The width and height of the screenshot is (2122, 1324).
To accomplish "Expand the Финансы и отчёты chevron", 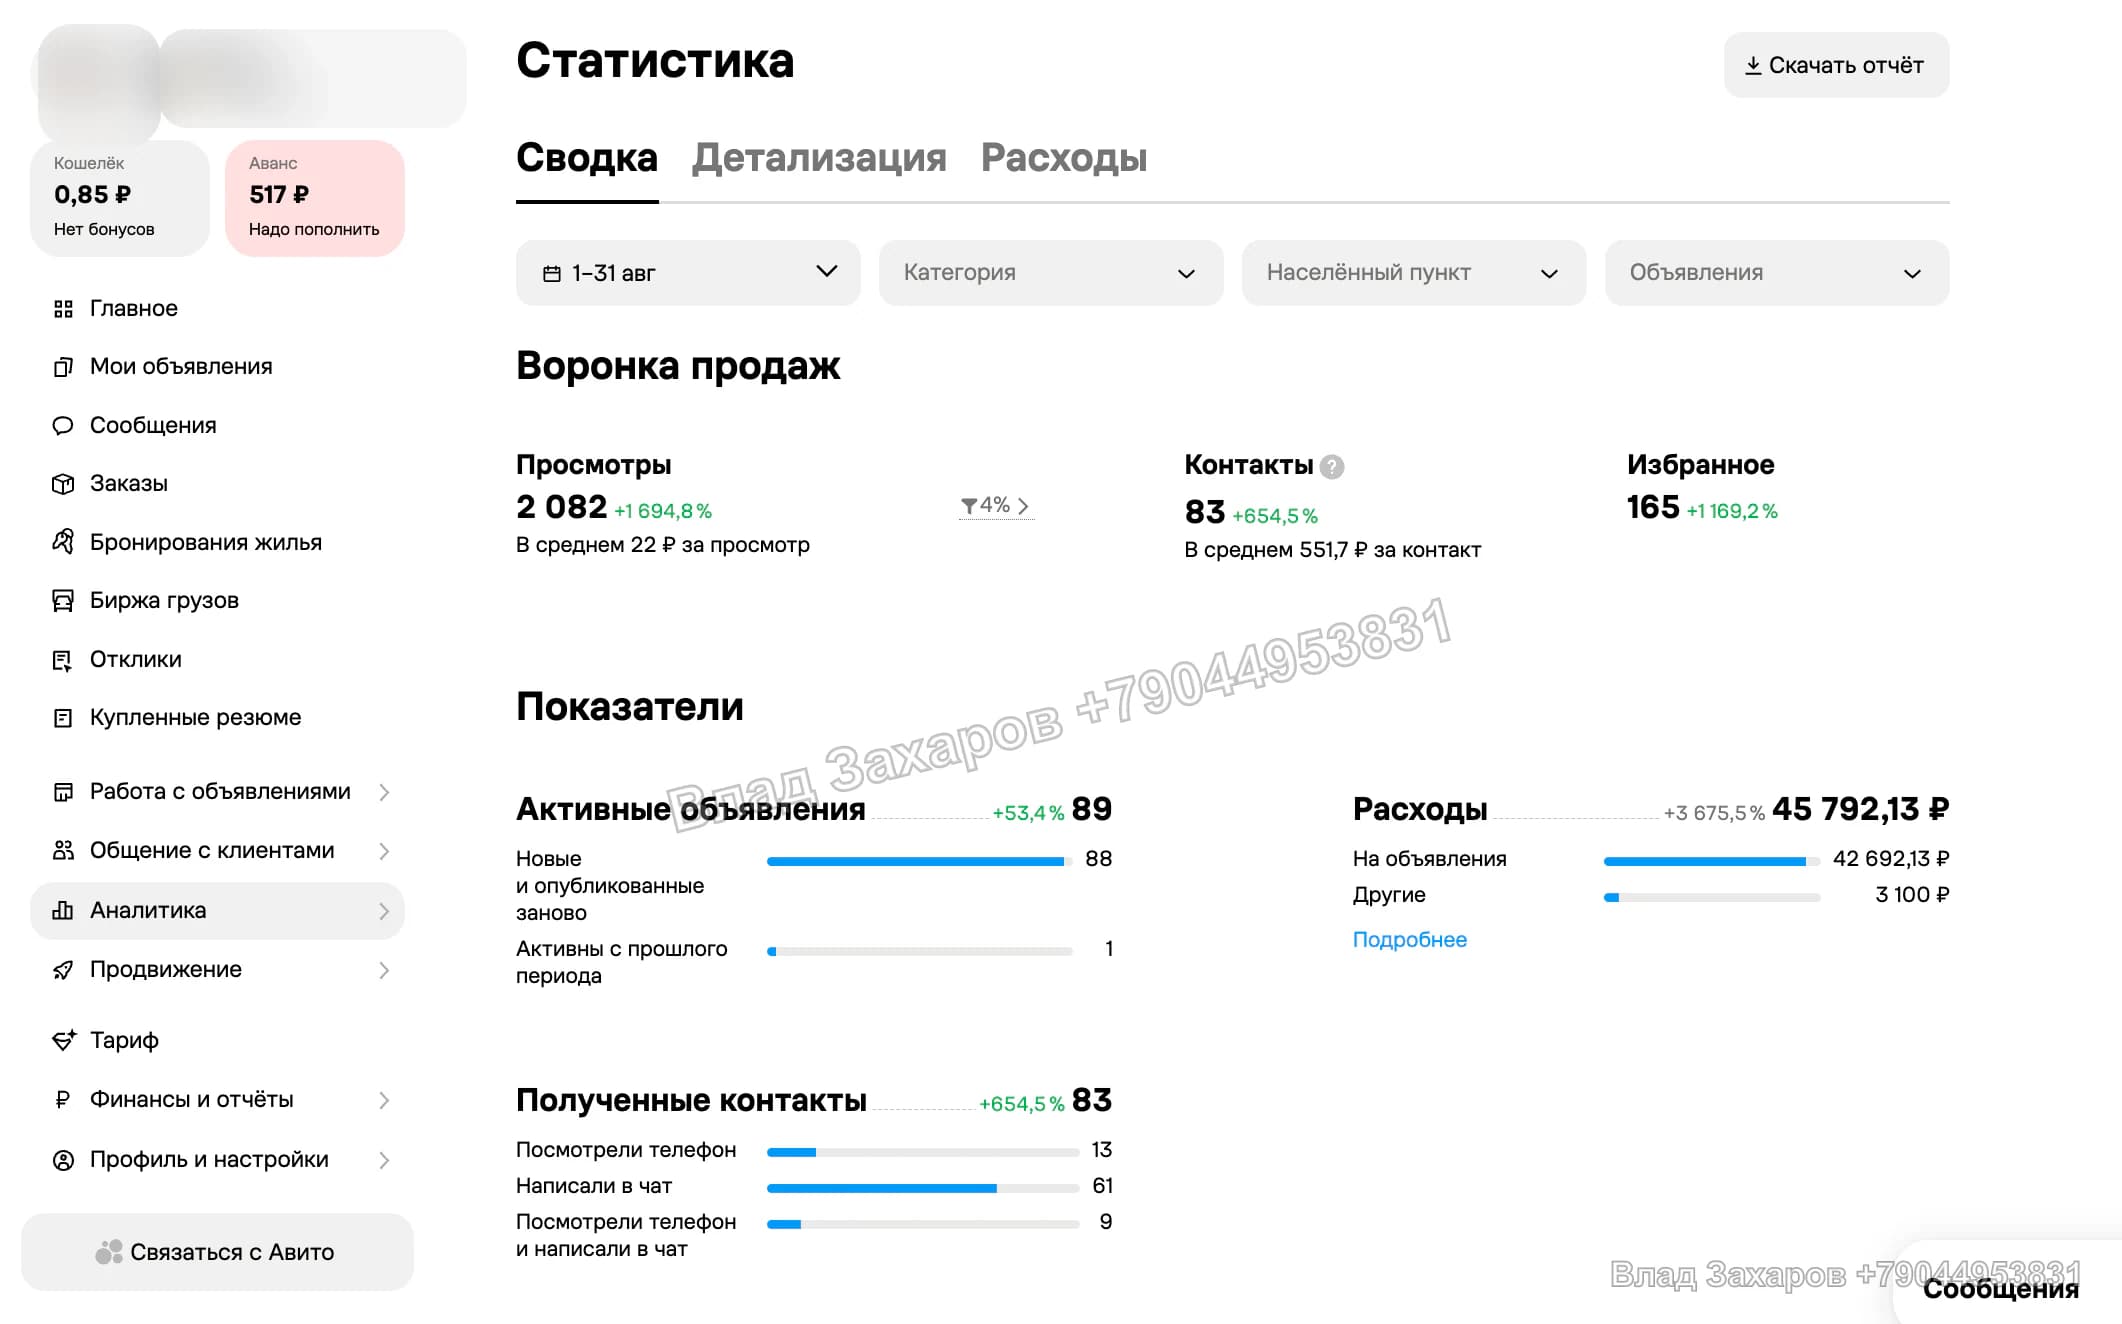I will point(384,1100).
